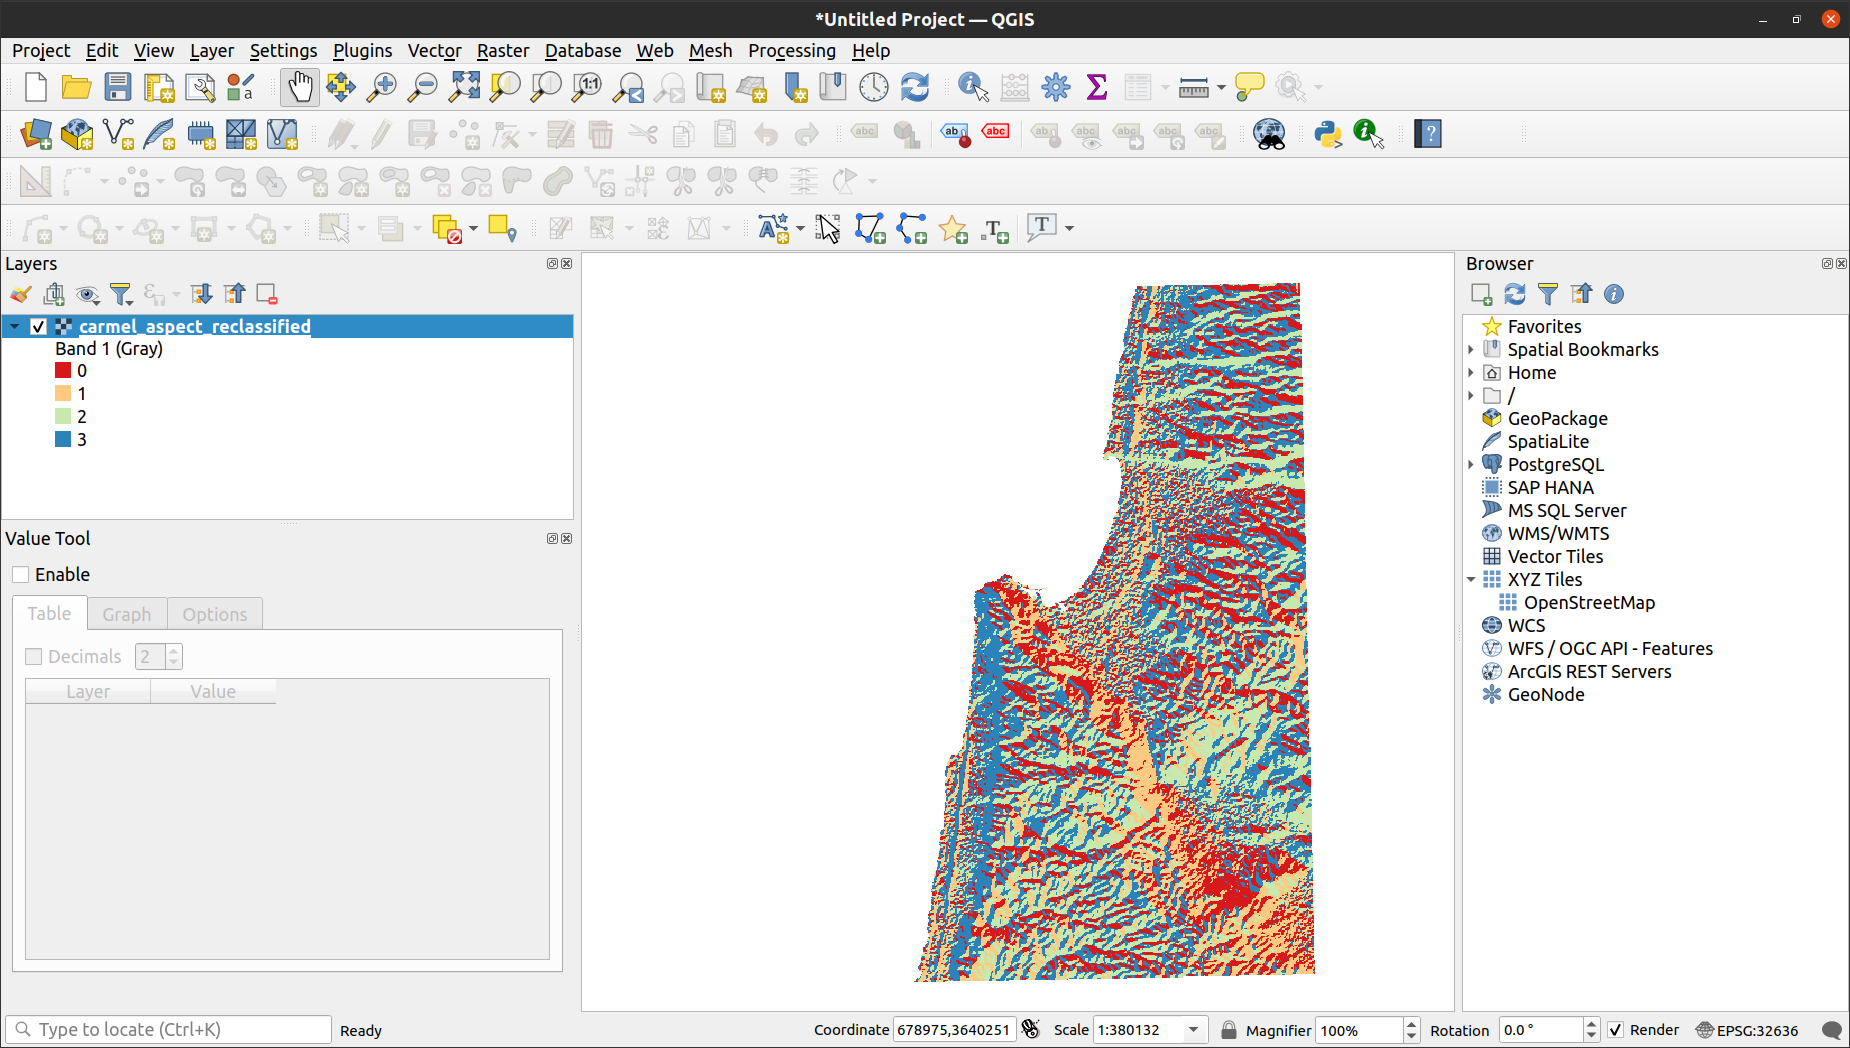Click the Save Project floppy icon

point(118,88)
